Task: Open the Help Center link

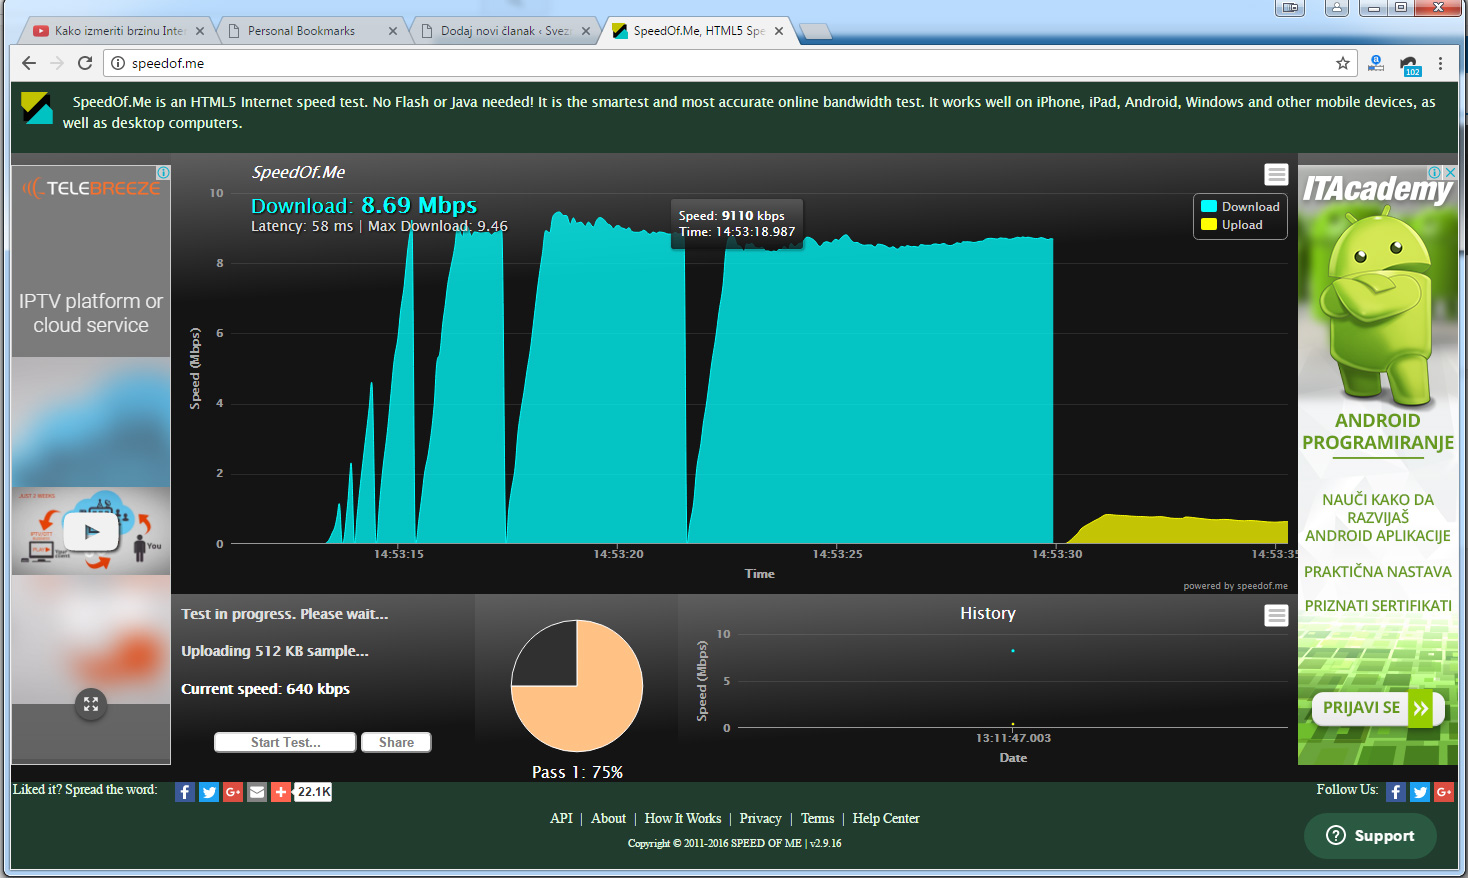Action: [886, 818]
